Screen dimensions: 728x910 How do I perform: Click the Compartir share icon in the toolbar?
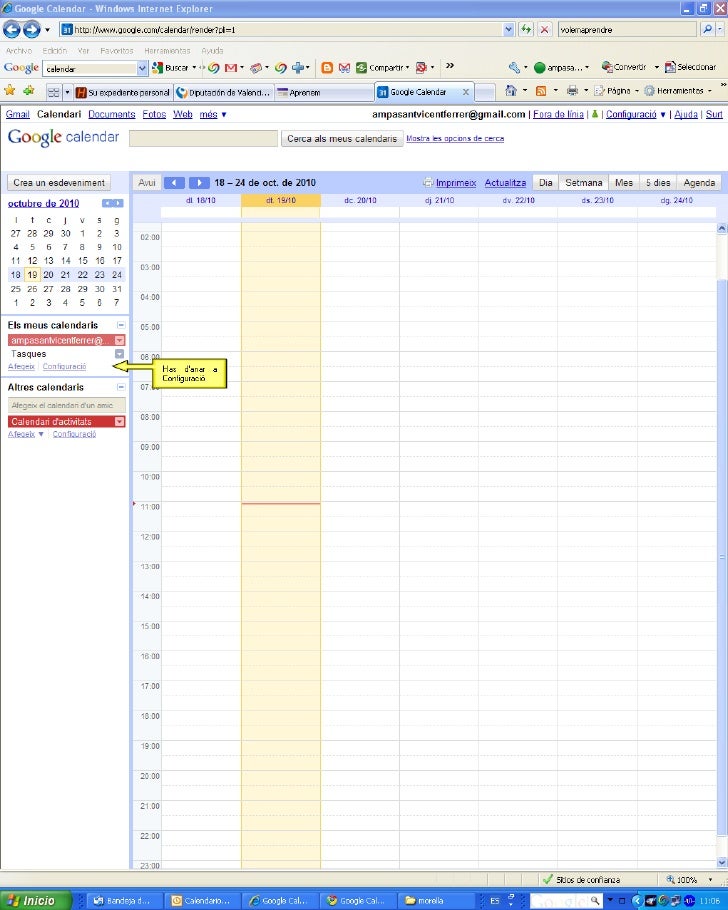[x=383, y=68]
